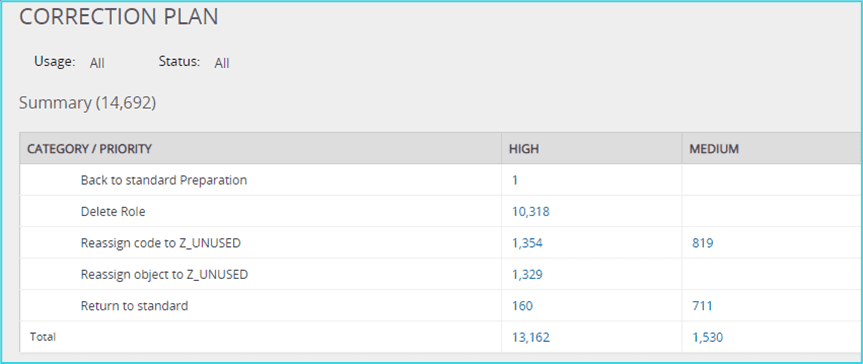Select the Back to standard Preparation row label

[x=163, y=180]
